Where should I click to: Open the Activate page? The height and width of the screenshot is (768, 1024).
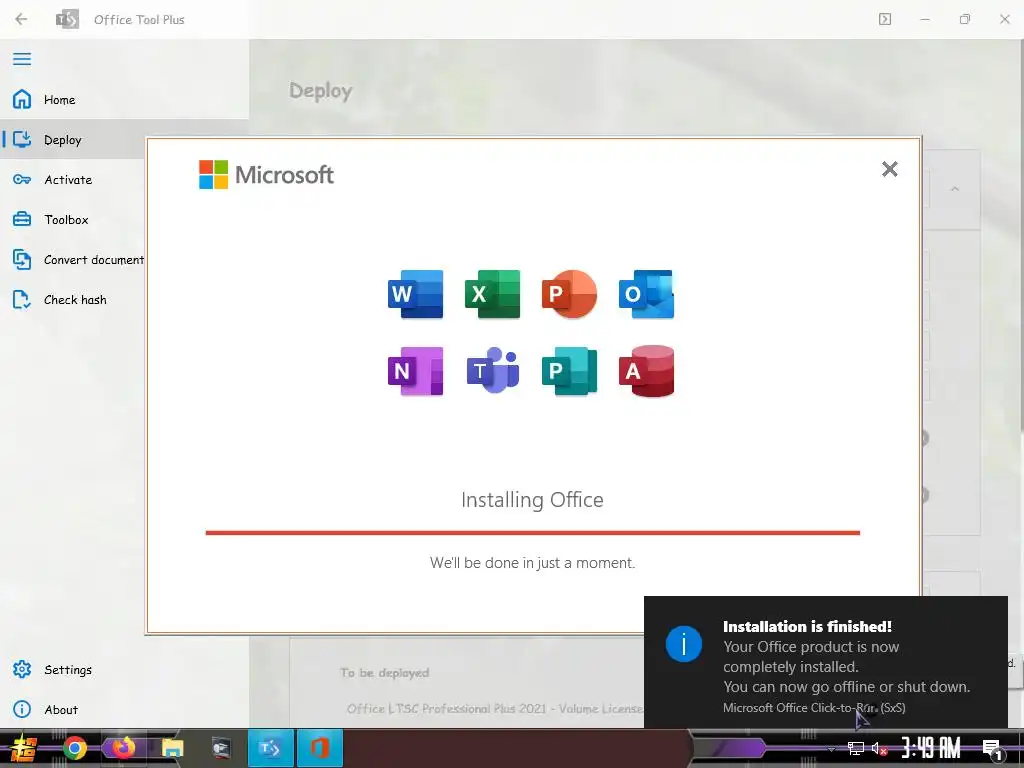[73, 180]
